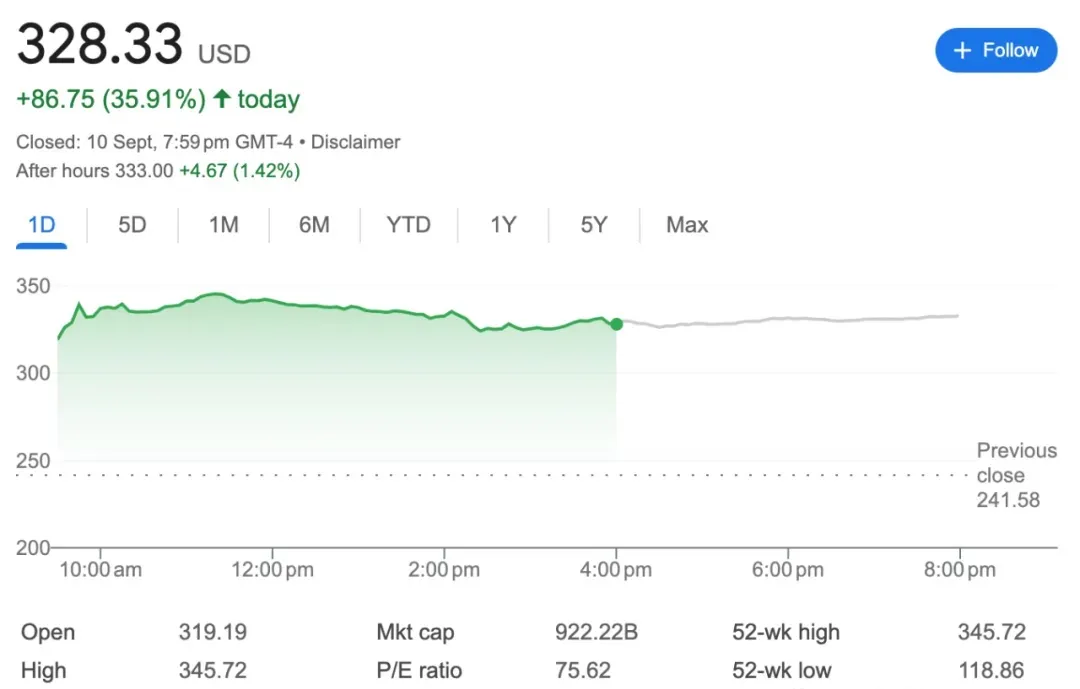Click the green up arrow beside today
The height and width of the screenshot is (689, 1080).
[221, 99]
